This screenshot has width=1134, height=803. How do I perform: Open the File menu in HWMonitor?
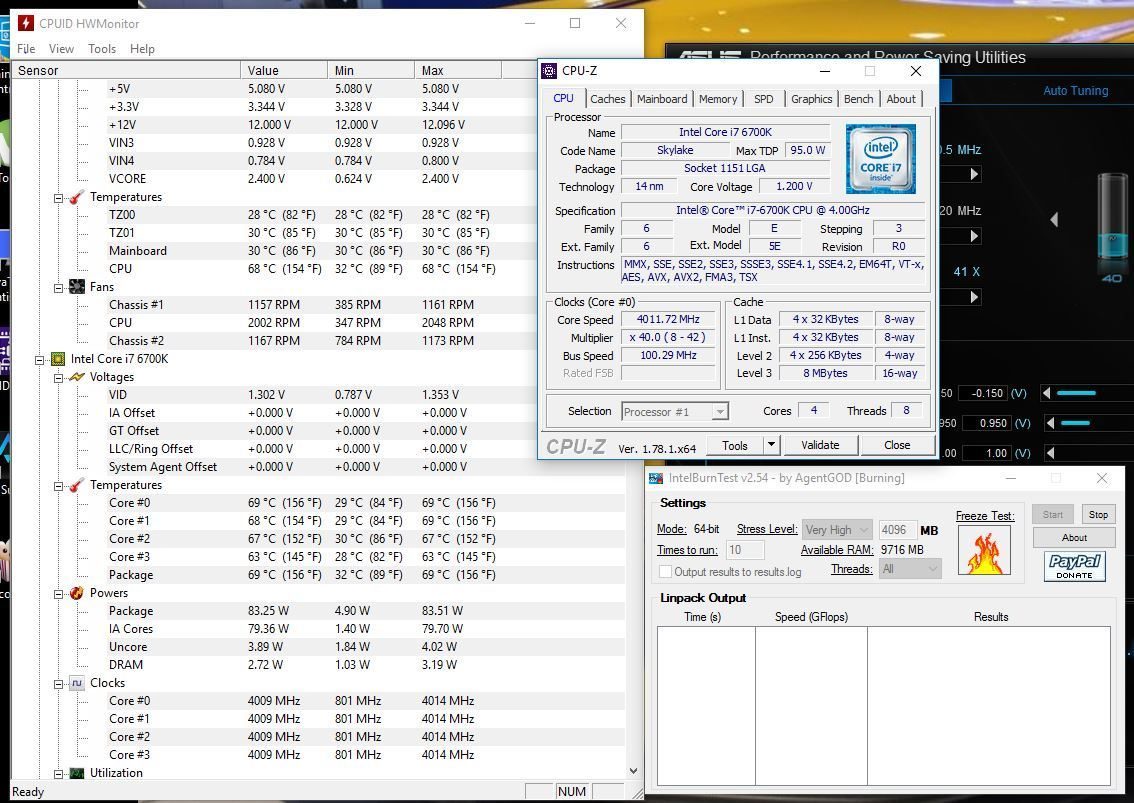pyautogui.click(x=26, y=48)
